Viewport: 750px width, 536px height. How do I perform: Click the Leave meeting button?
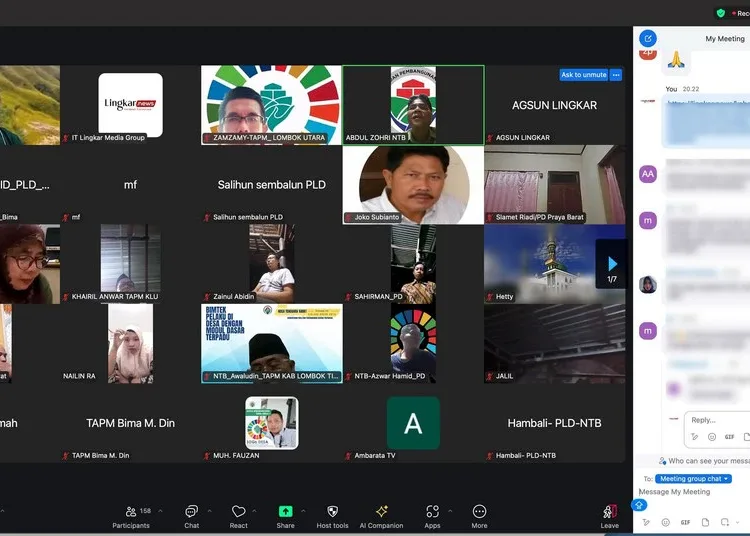coord(610,517)
